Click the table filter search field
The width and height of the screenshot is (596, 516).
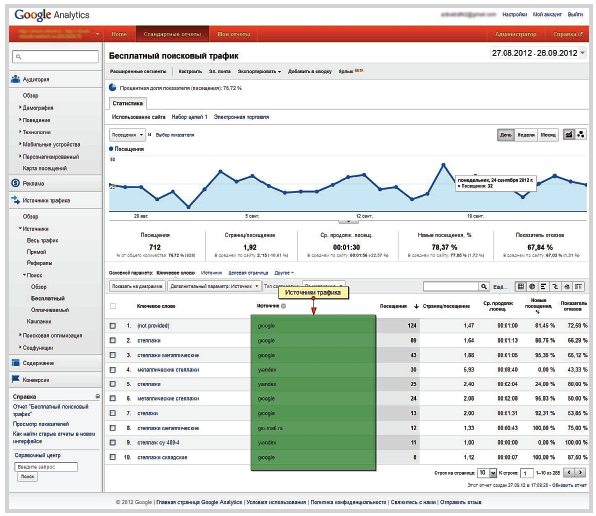[451, 286]
